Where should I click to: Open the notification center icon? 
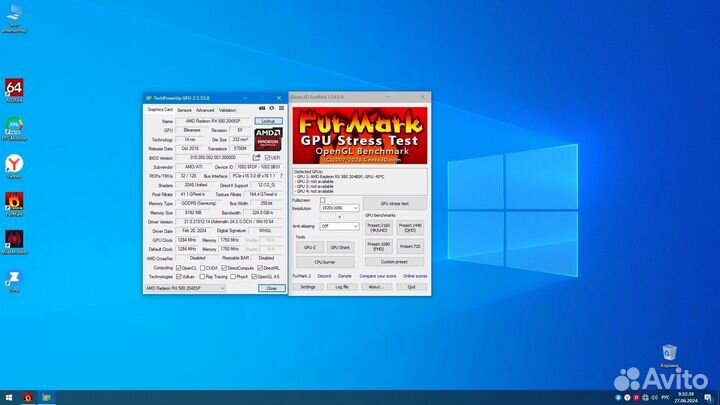[x=709, y=398]
